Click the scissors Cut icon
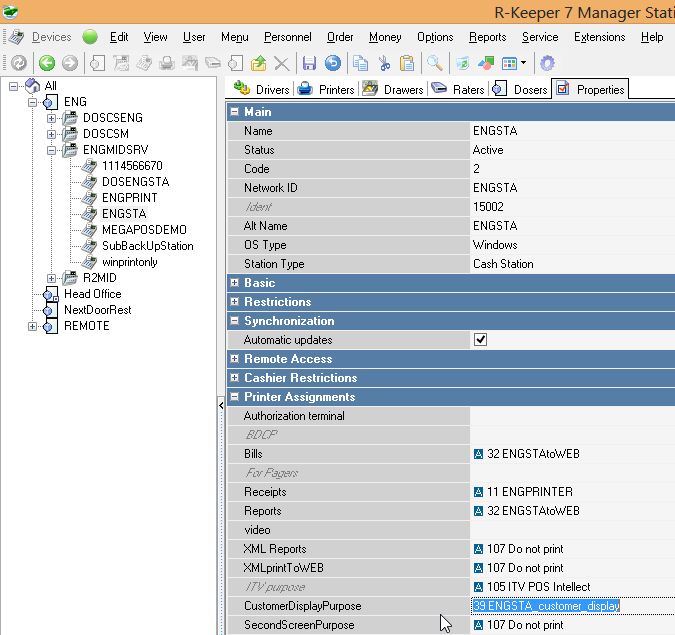675x635 pixels. (x=384, y=63)
